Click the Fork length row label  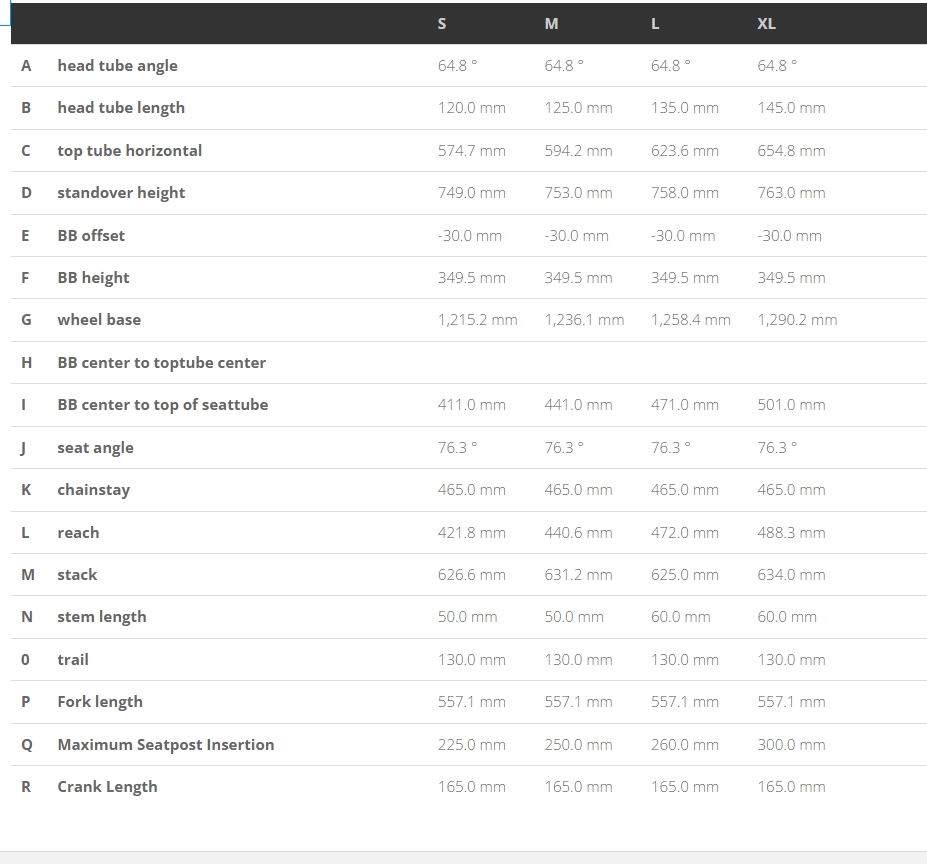(x=100, y=702)
